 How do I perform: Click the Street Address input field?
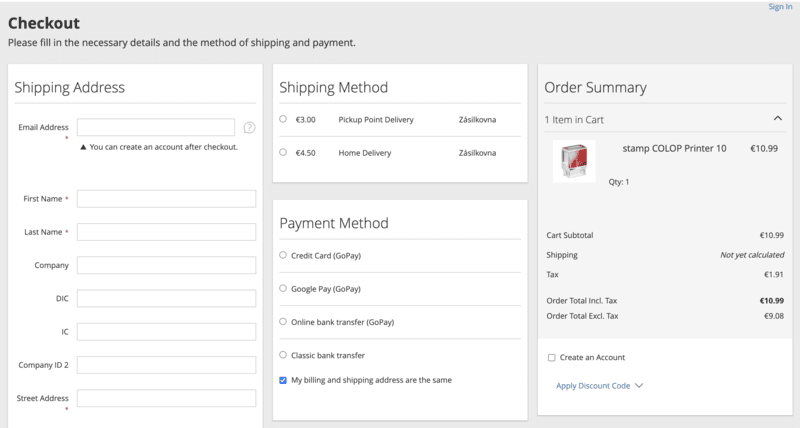click(166, 398)
